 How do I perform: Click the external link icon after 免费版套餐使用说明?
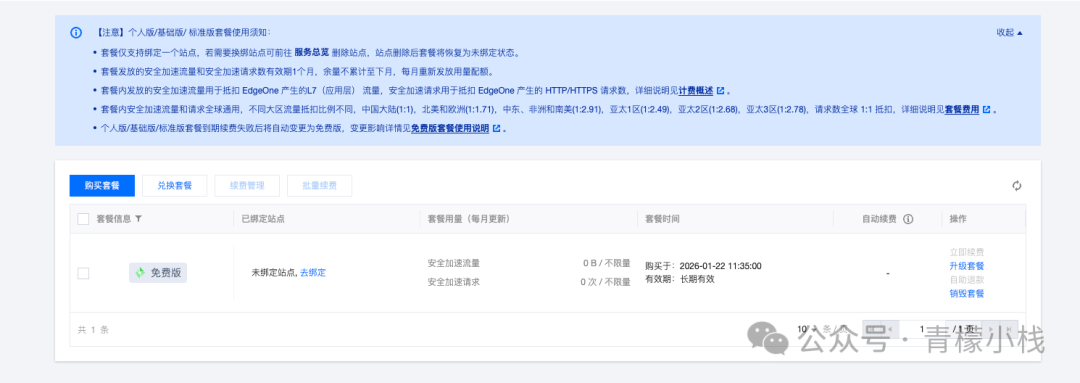pos(496,128)
